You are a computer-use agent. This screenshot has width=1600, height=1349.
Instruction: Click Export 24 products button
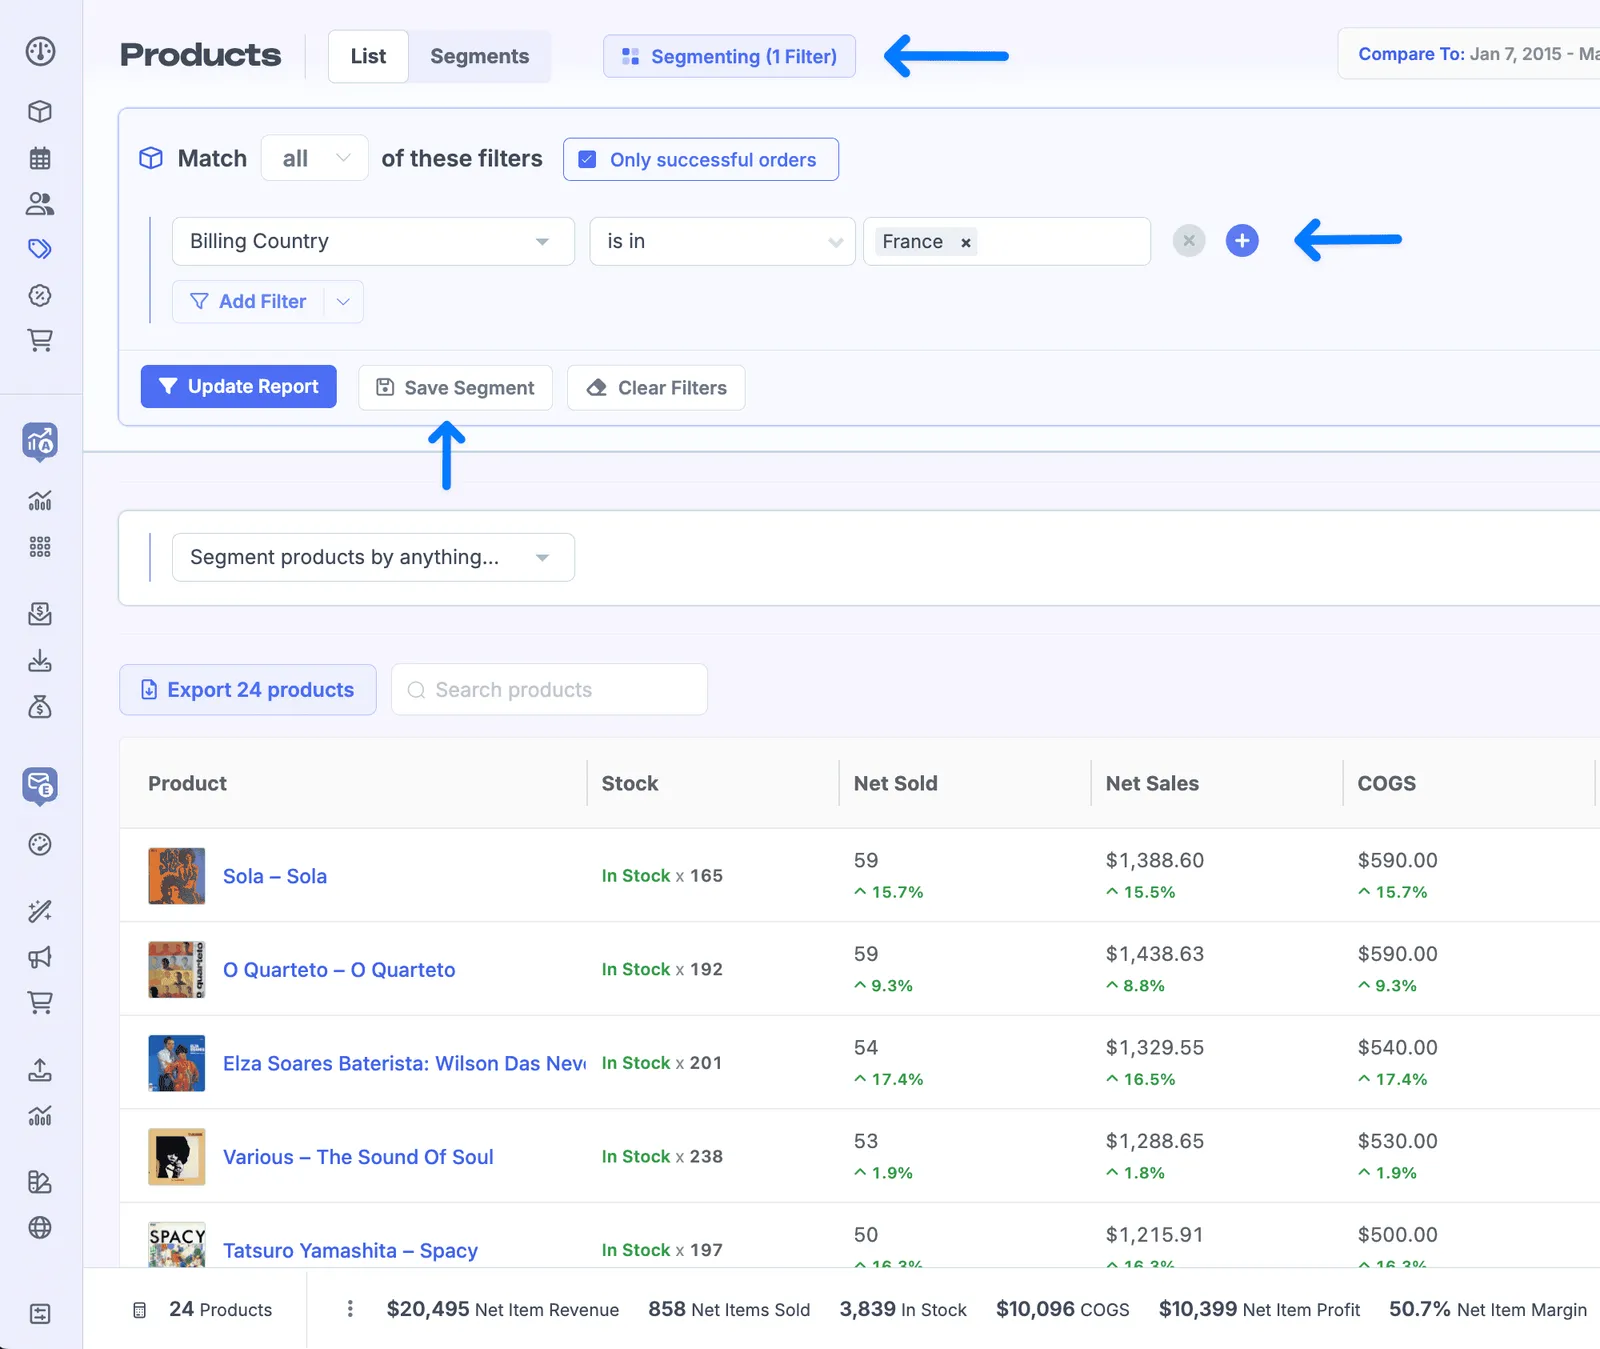248,690
